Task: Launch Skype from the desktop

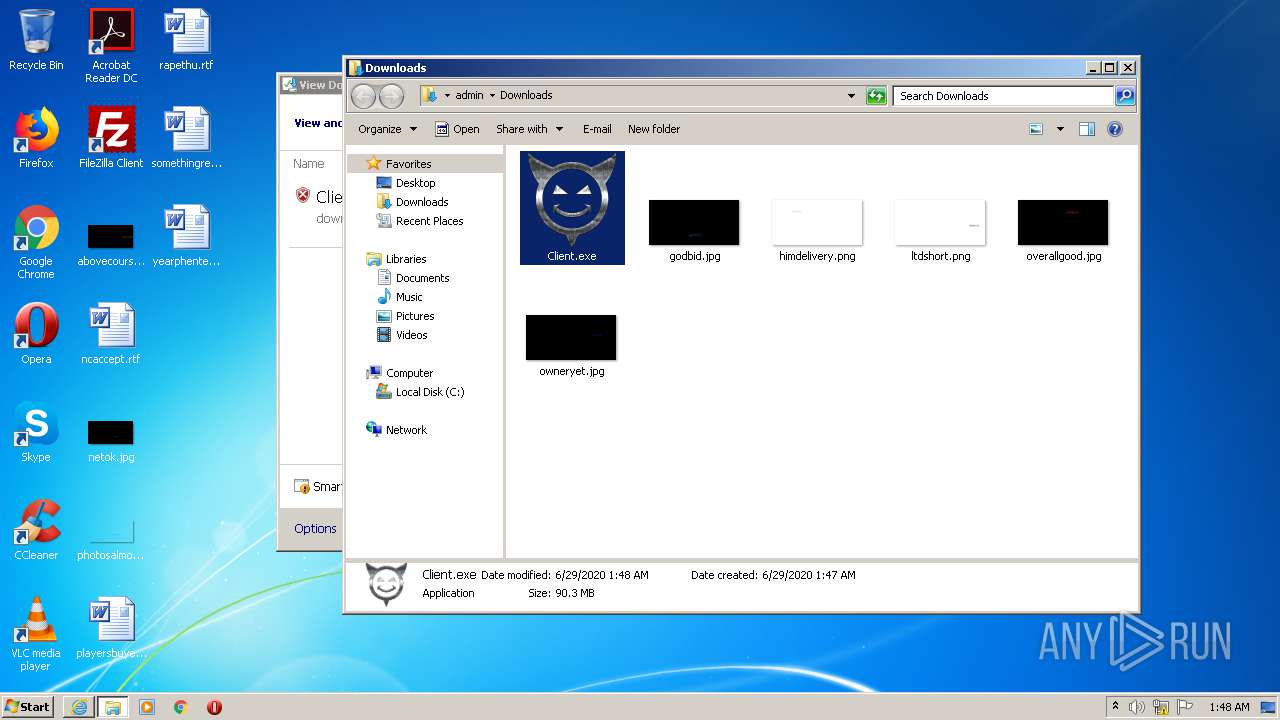Action: click(x=36, y=432)
